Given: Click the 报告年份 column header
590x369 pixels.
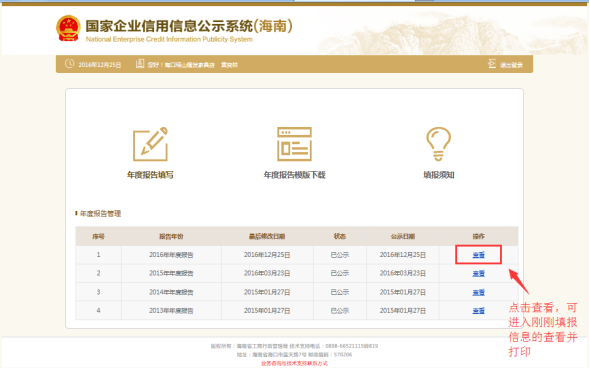Looking at the screenshot, I should (x=171, y=236).
